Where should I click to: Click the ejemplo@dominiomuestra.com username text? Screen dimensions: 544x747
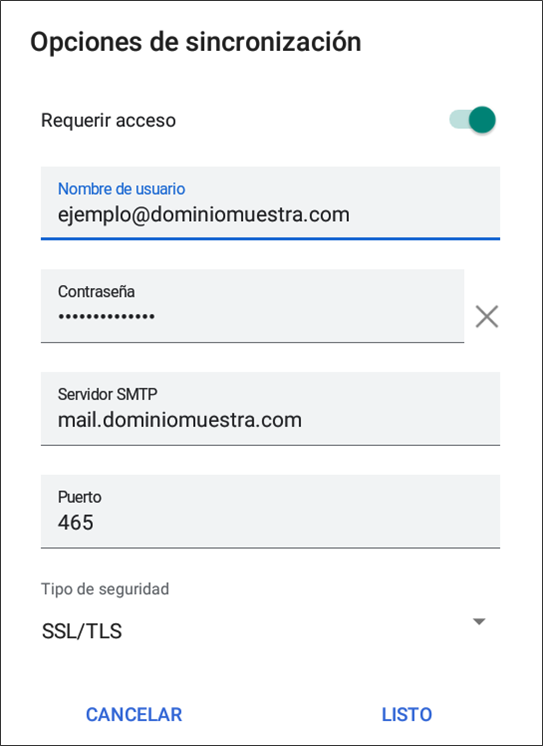[x=204, y=215]
